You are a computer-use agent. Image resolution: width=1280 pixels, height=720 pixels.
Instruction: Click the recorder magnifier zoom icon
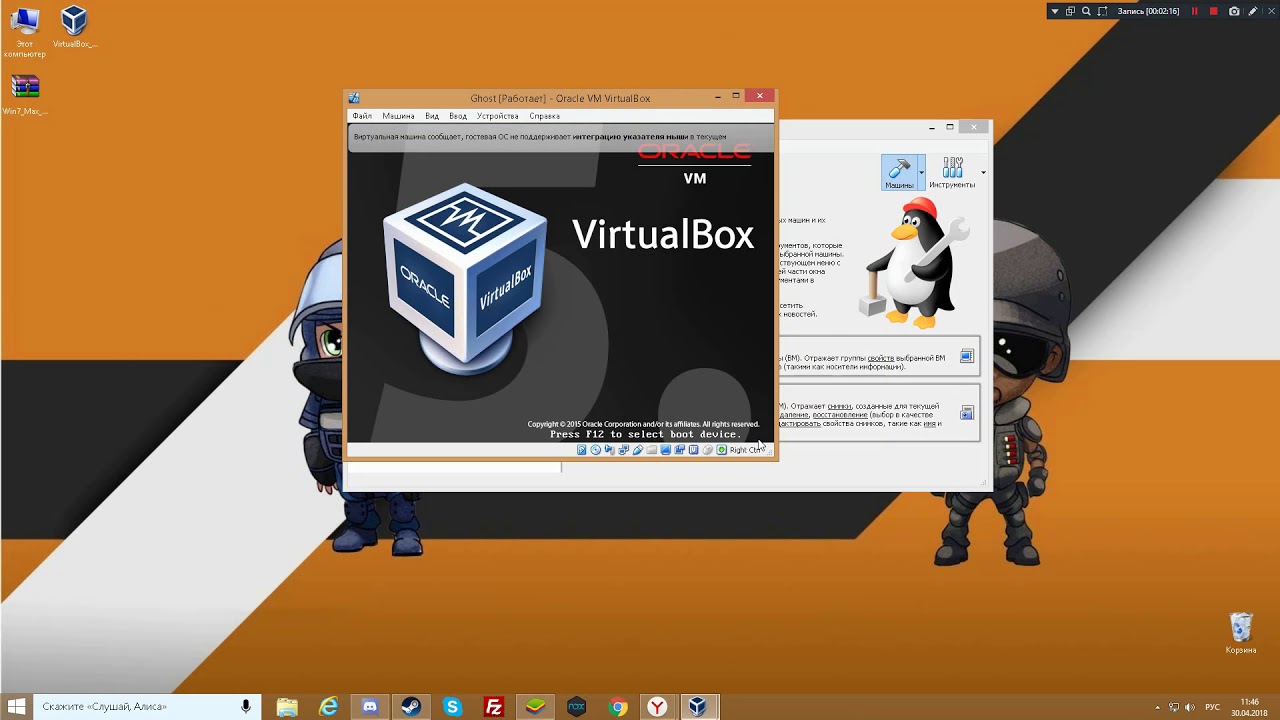click(x=1086, y=11)
